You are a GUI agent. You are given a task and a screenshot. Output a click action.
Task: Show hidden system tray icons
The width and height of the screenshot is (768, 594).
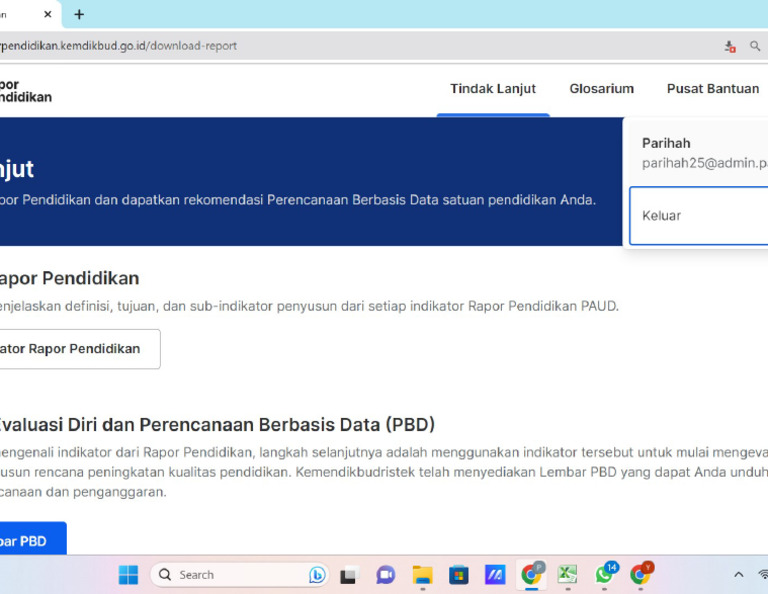[739, 575]
